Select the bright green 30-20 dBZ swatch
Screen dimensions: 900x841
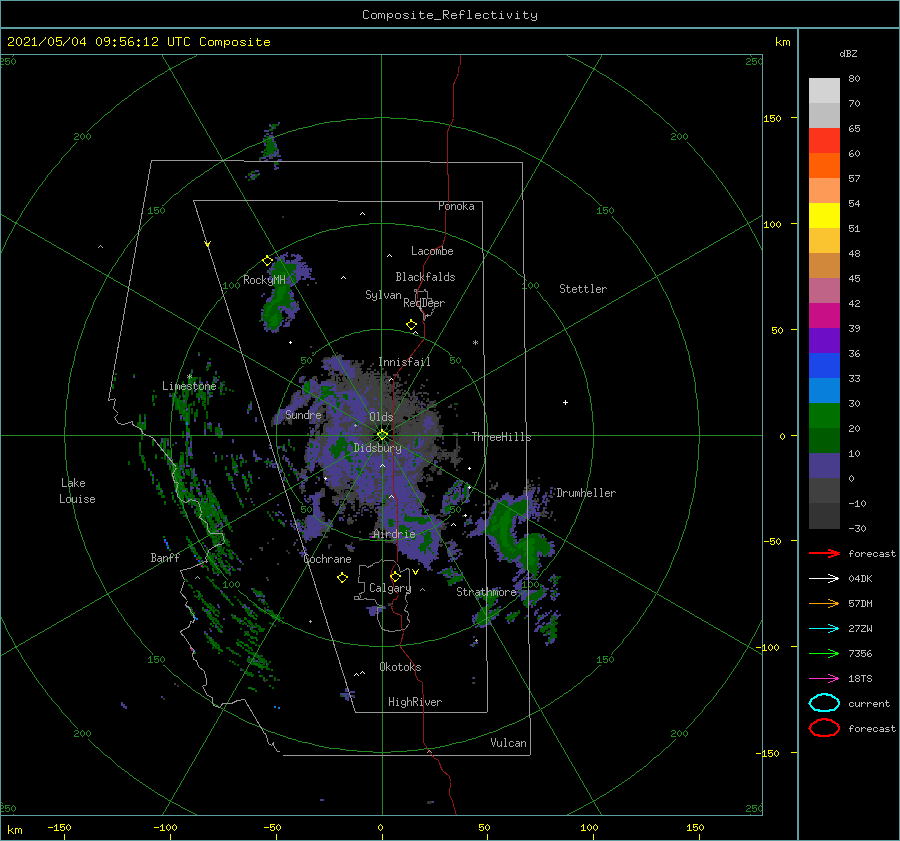(x=824, y=416)
